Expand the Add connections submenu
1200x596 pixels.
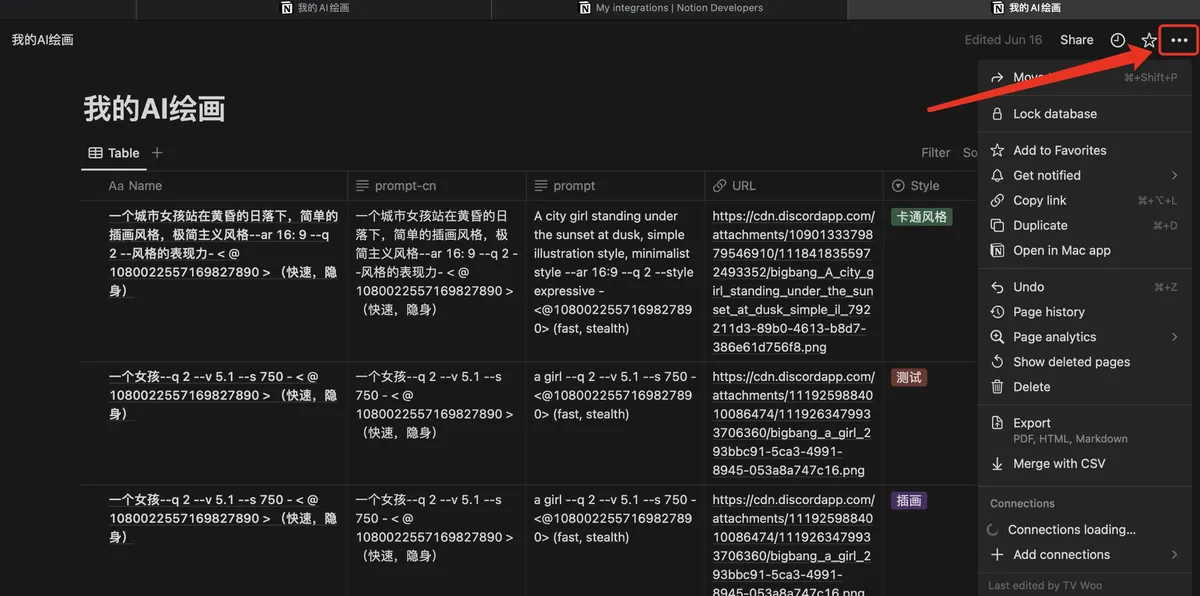click(x=1174, y=555)
